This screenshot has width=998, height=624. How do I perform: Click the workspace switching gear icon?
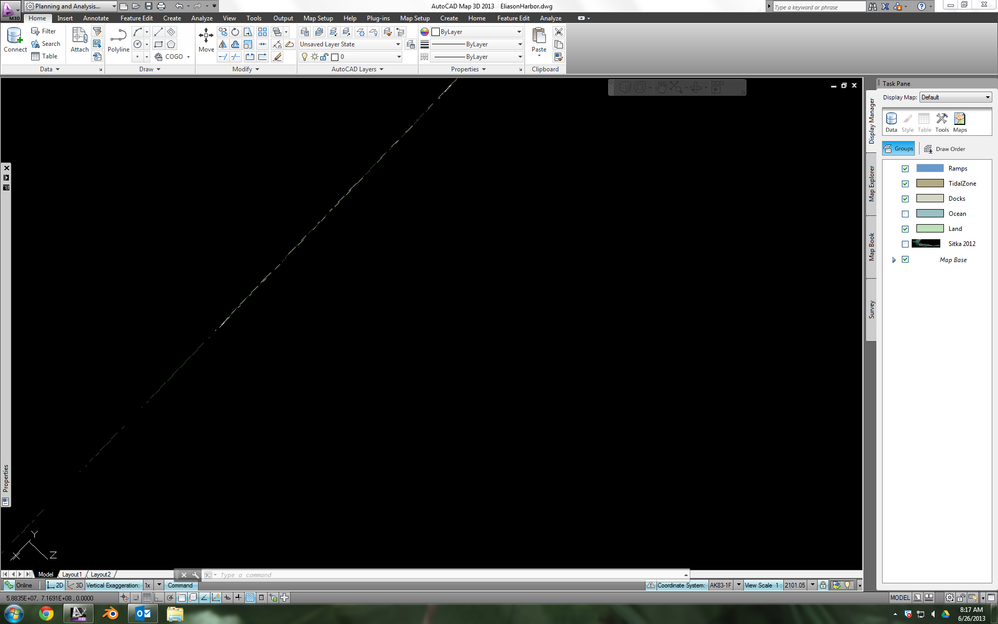point(949,597)
